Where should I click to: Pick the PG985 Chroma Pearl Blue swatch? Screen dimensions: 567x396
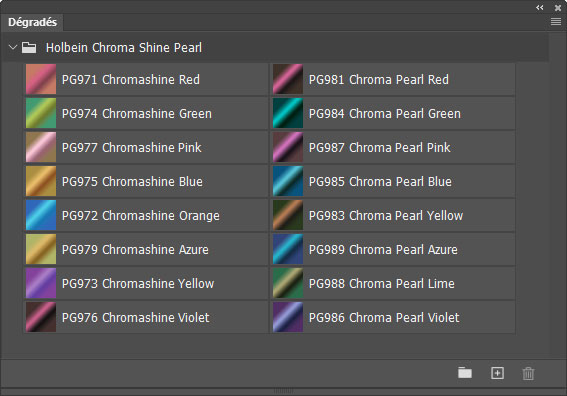pos(288,181)
